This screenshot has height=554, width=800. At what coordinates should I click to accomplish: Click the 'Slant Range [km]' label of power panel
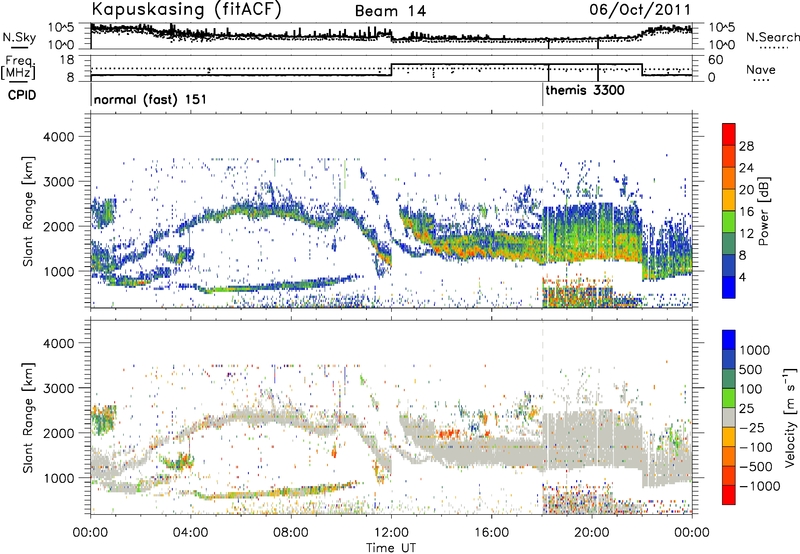click(28, 211)
